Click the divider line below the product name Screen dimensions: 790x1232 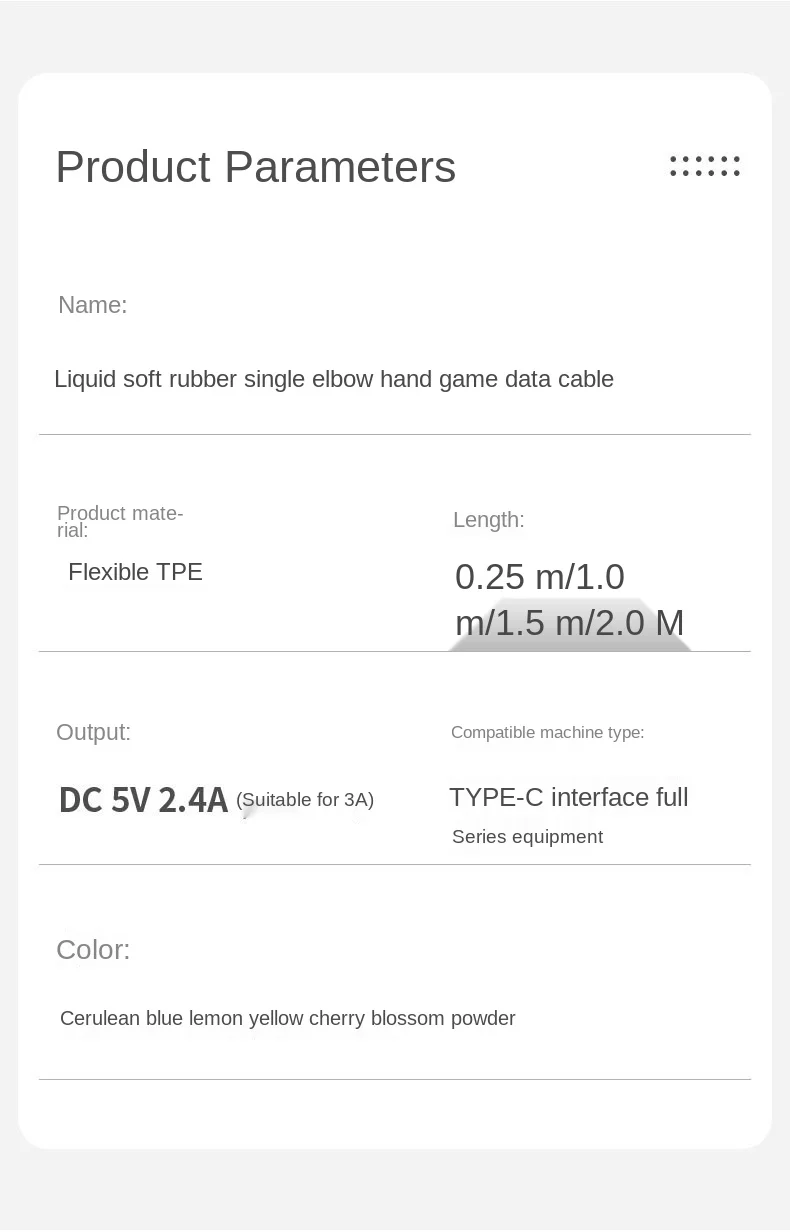pyautogui.click(x=395, y=434)
